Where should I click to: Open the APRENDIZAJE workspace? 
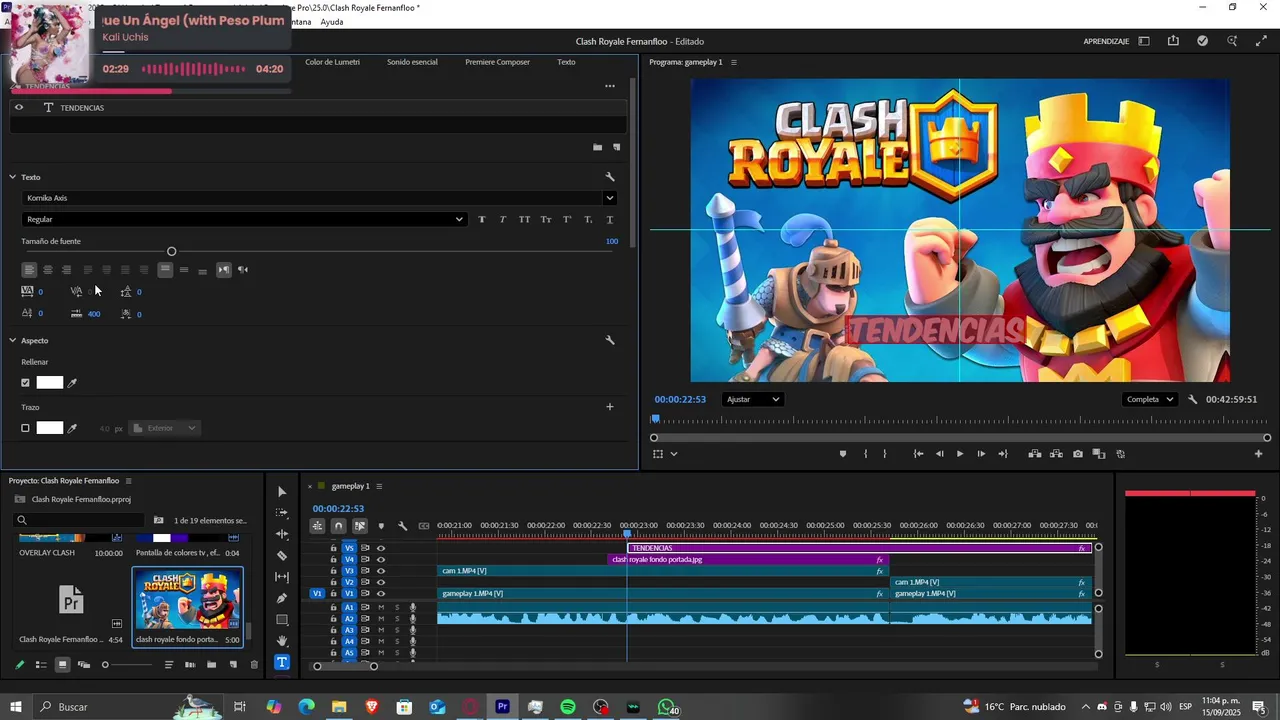point(1106,42)
